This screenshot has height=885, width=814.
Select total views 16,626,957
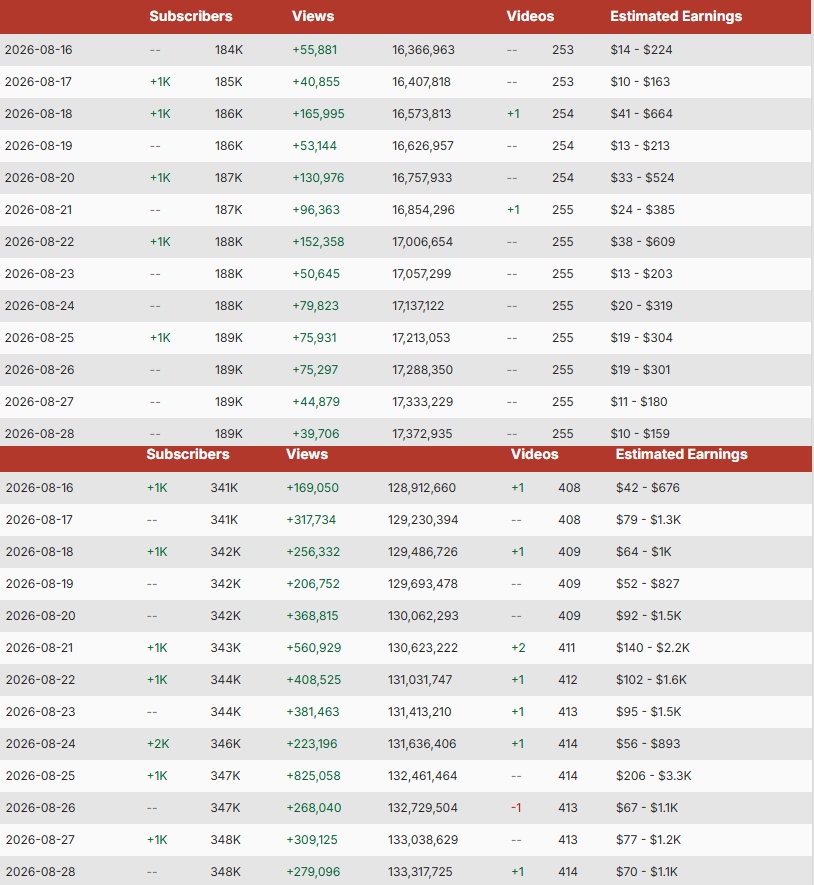pyautogui.click(x=423, y=146)
